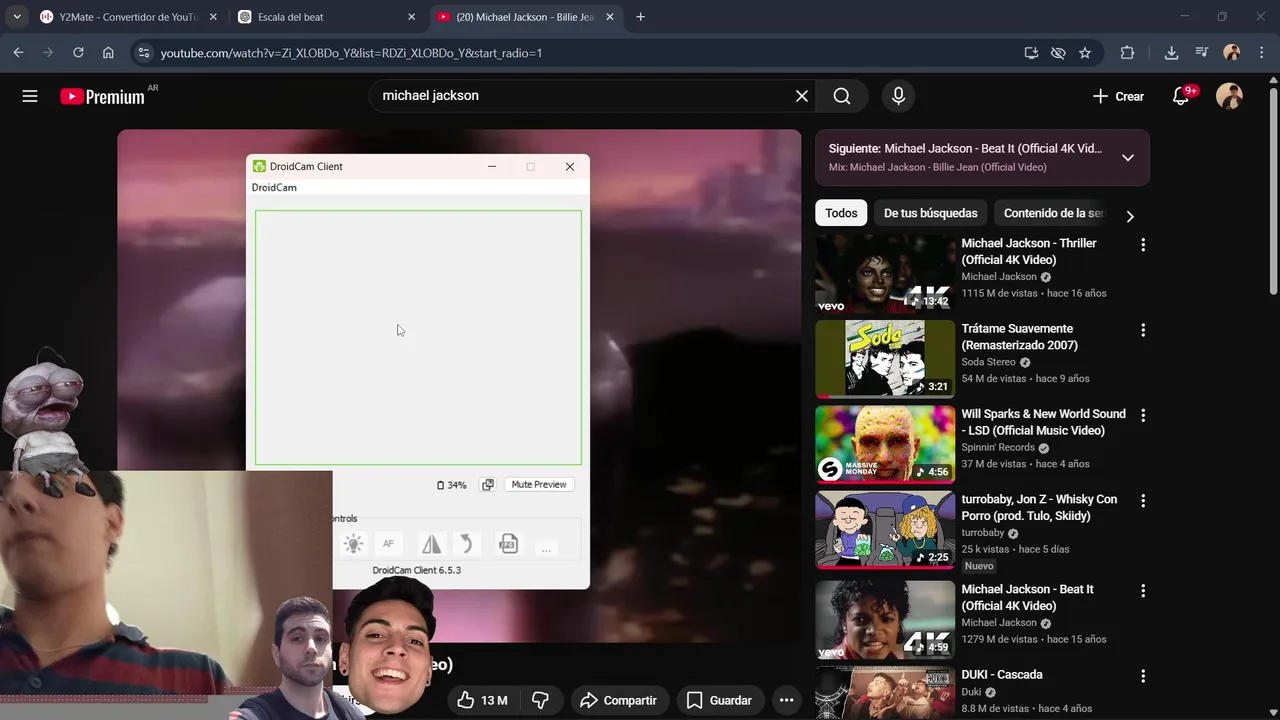Image resolution: width=1280 pixels, height=720 pixels.
Task: Click the Compartir share button
Action: click(x=618, y=700)
